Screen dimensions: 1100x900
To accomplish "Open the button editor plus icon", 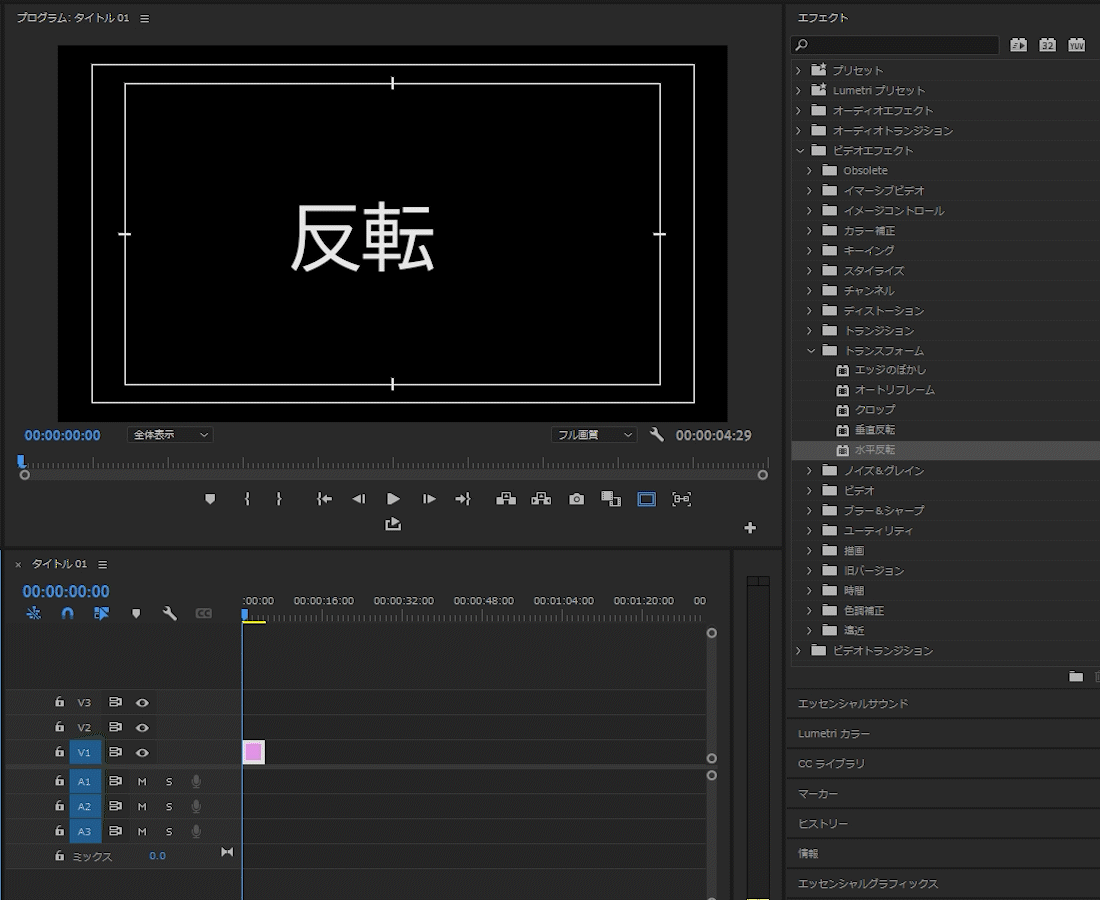I will [x=750, y=528].
